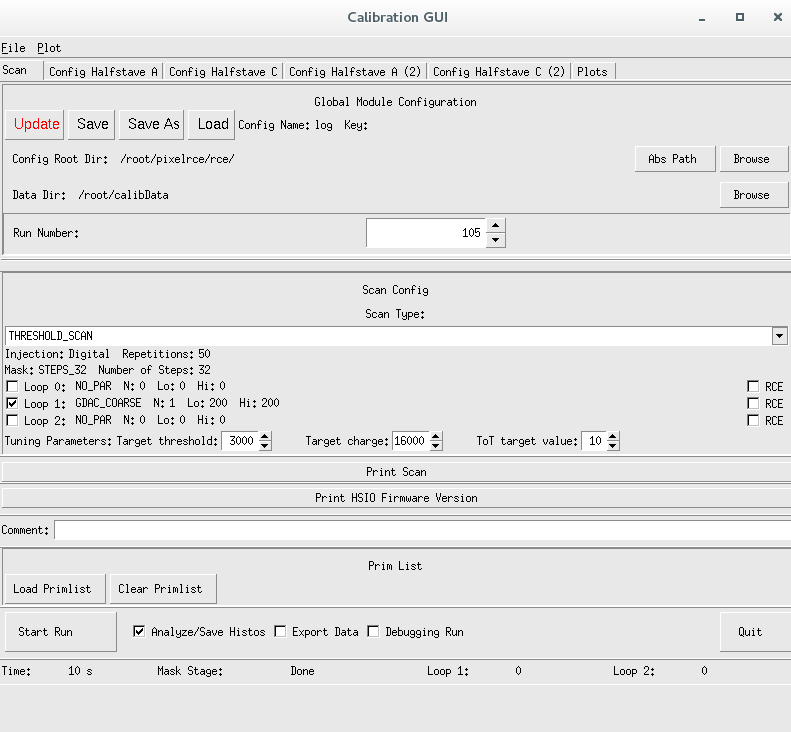Uncheck Analyze/Save Histos checkbox
The height and width of the screenshot is (732, 791).
pyautogui.click(x=139, y=632)
